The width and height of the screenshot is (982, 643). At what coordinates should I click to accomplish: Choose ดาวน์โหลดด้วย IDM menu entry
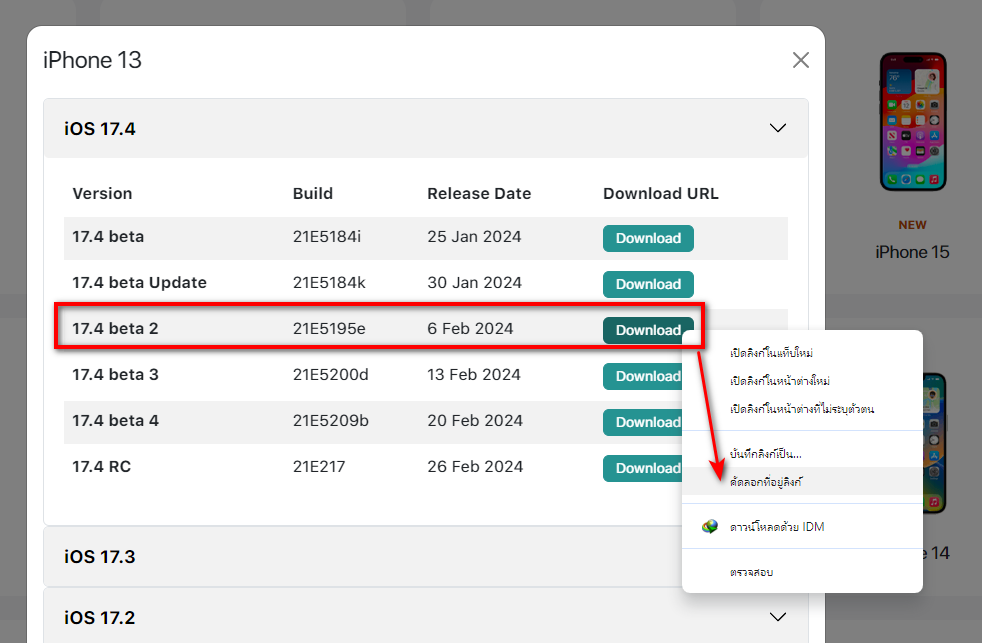point(802,527)
